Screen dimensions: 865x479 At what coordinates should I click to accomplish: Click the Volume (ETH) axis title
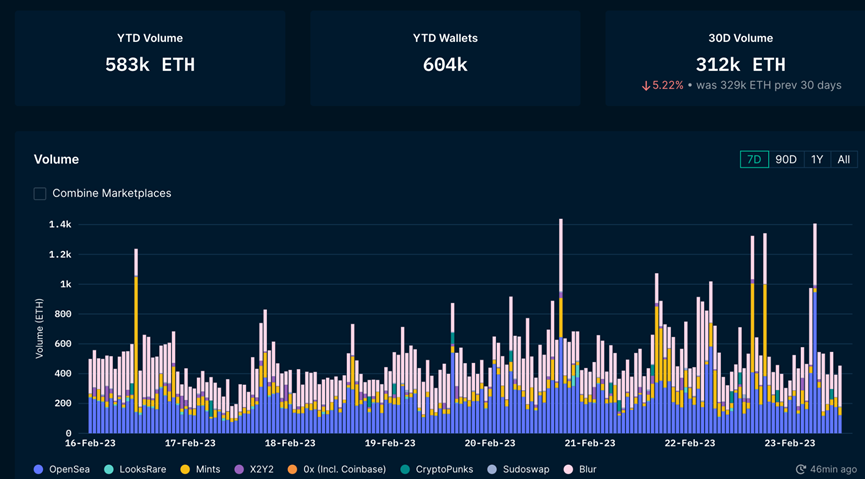[40, 329]
